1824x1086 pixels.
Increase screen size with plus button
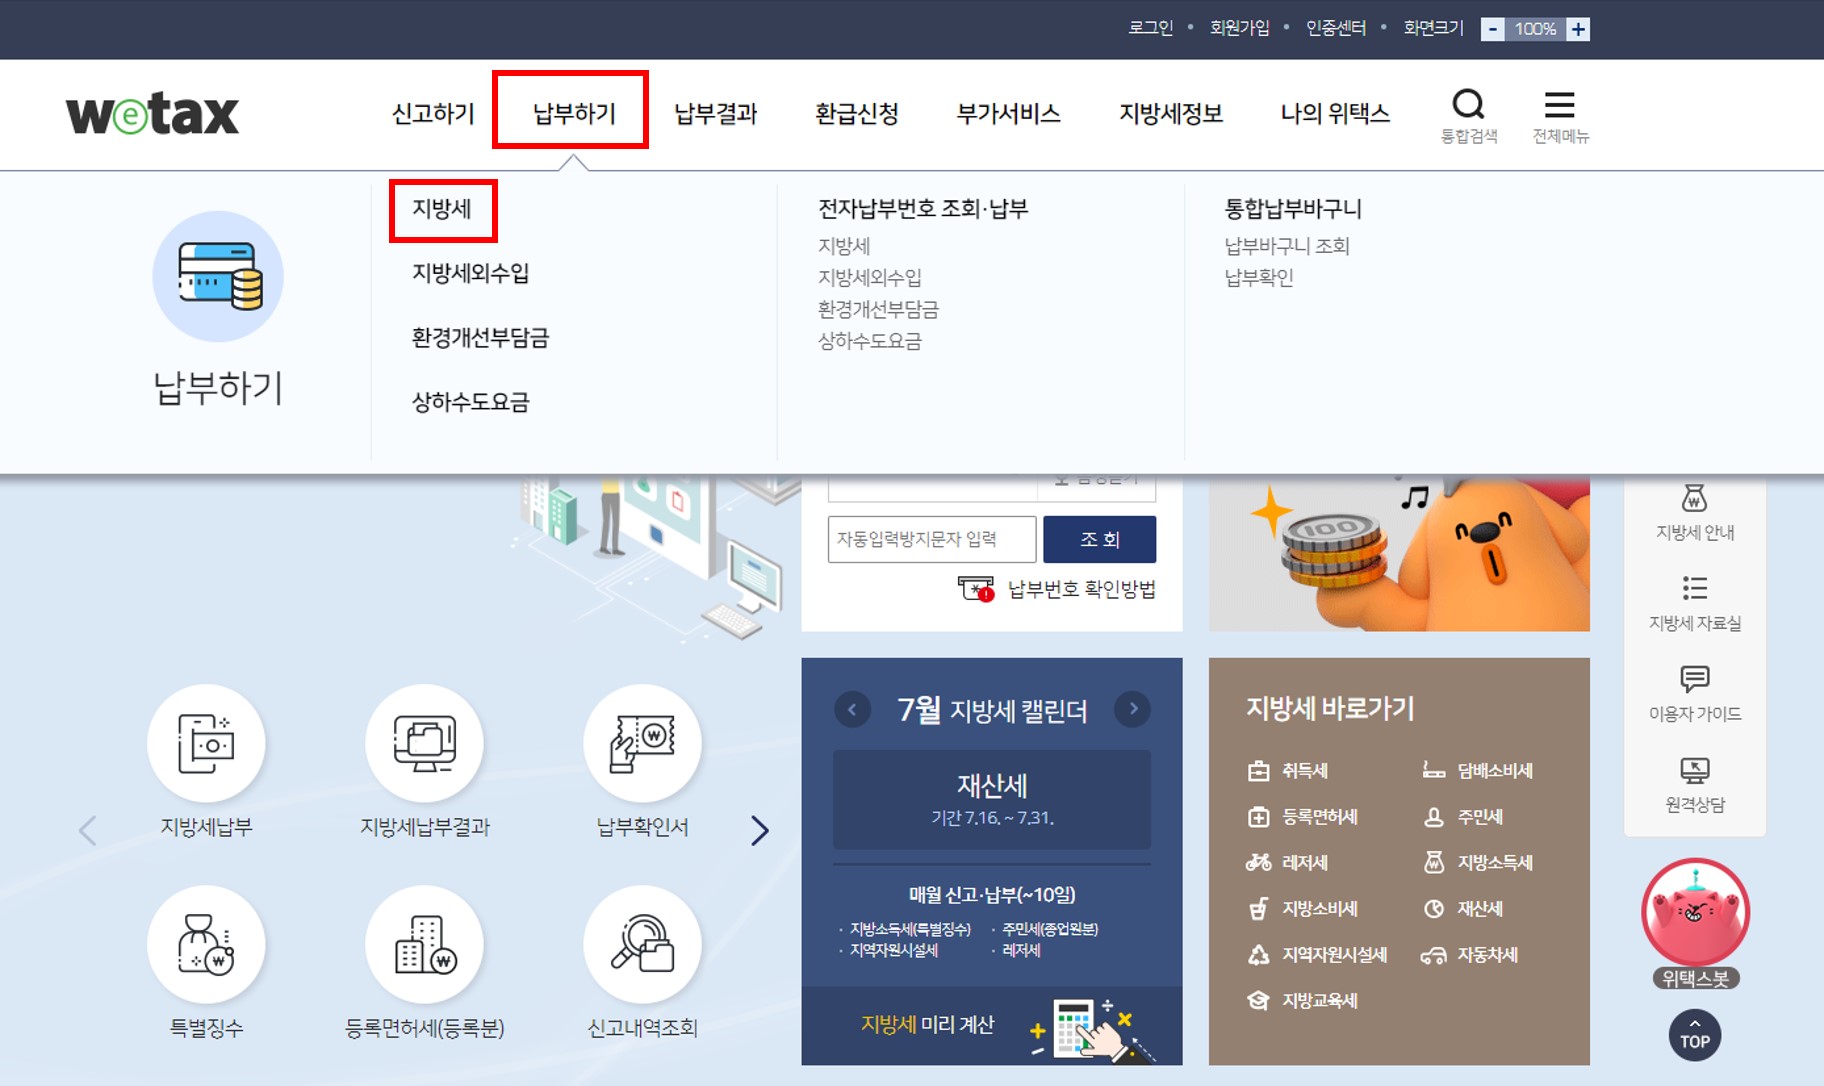(x=1578, y=29)
